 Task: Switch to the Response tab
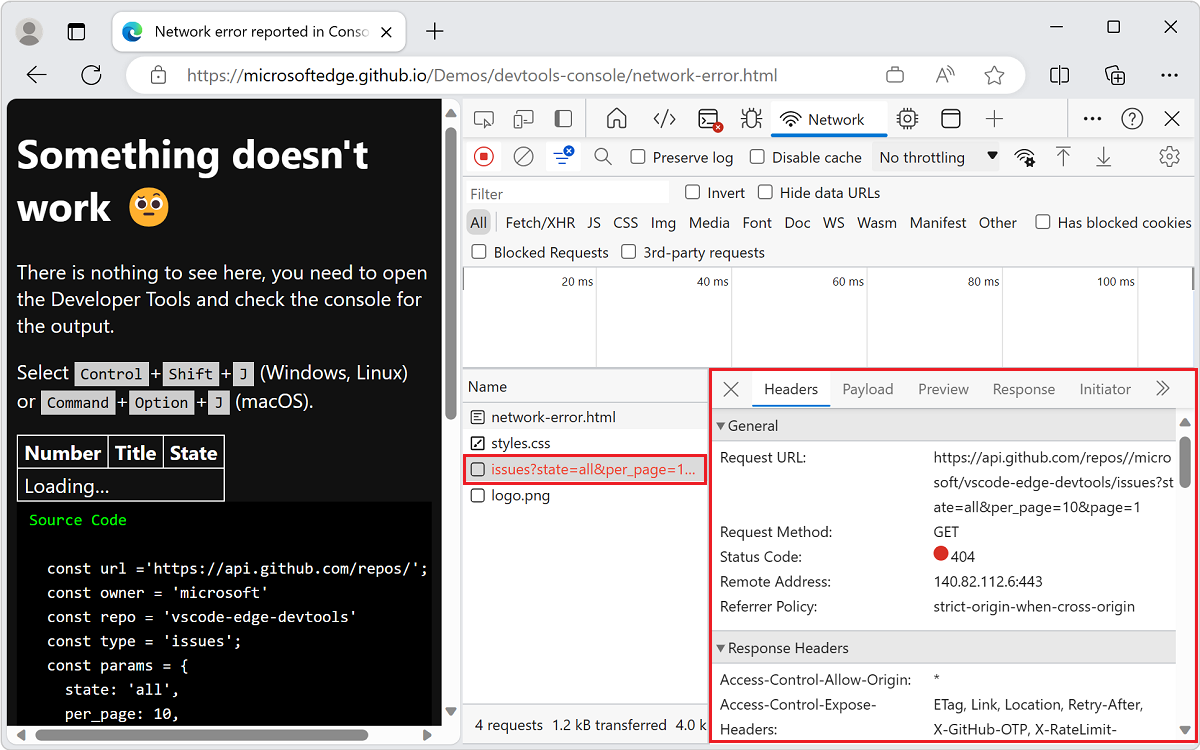coord(1023,389)
